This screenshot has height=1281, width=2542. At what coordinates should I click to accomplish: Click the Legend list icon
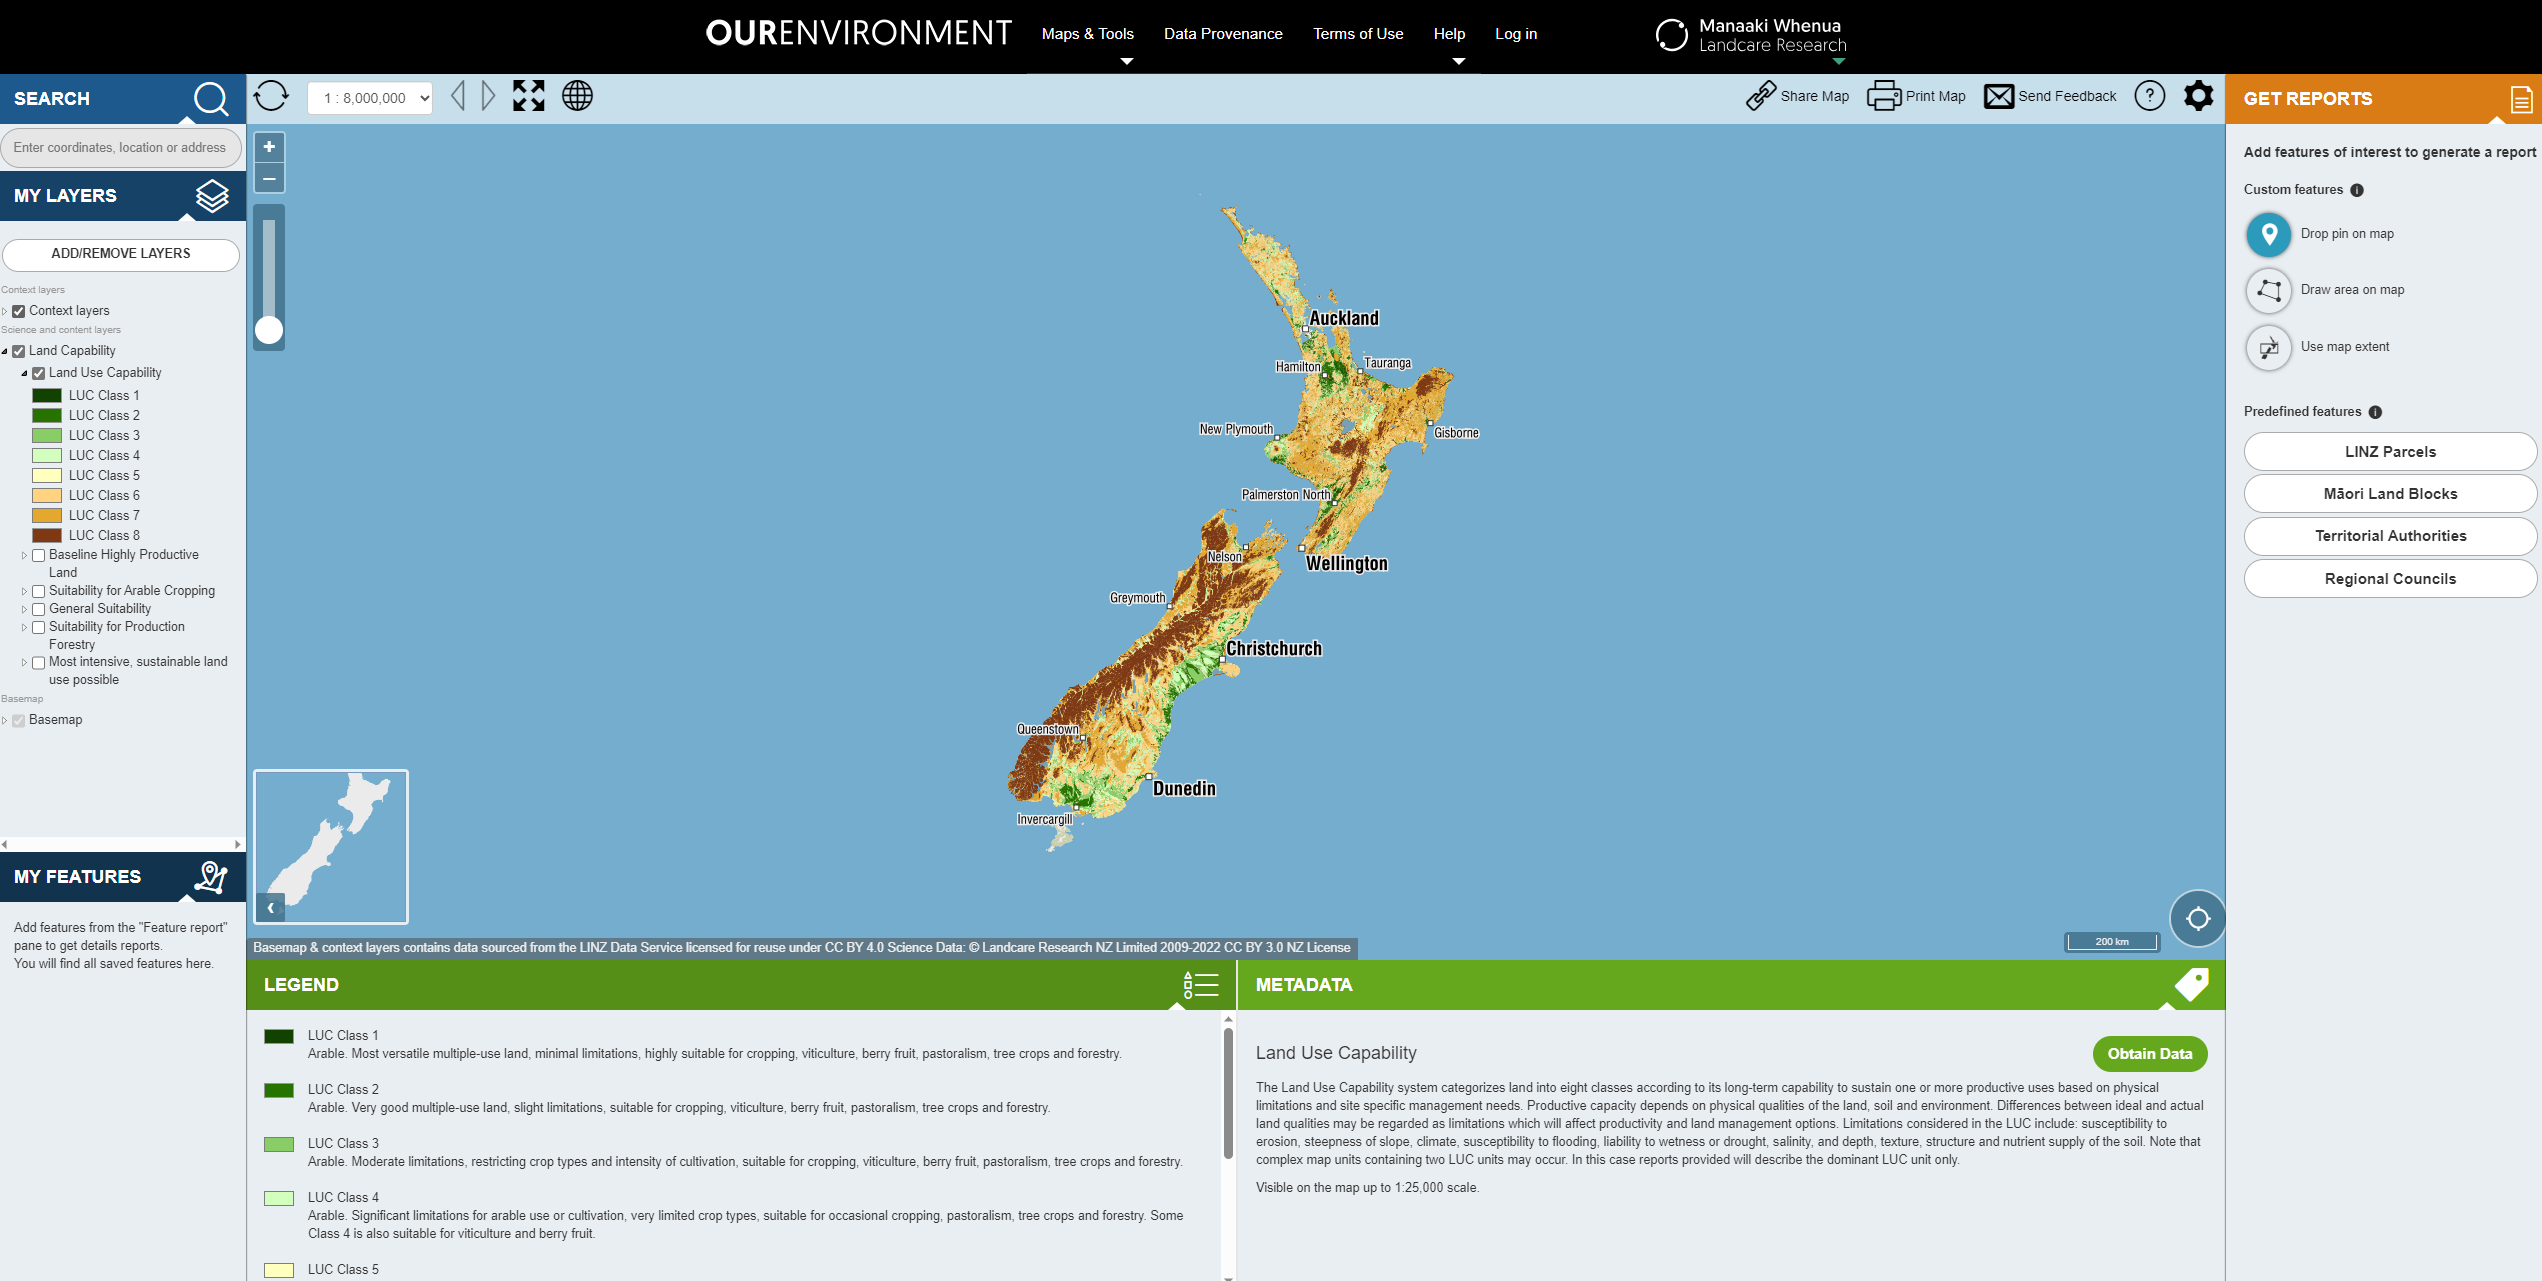pyautogui.click(x=1200, y=985)
